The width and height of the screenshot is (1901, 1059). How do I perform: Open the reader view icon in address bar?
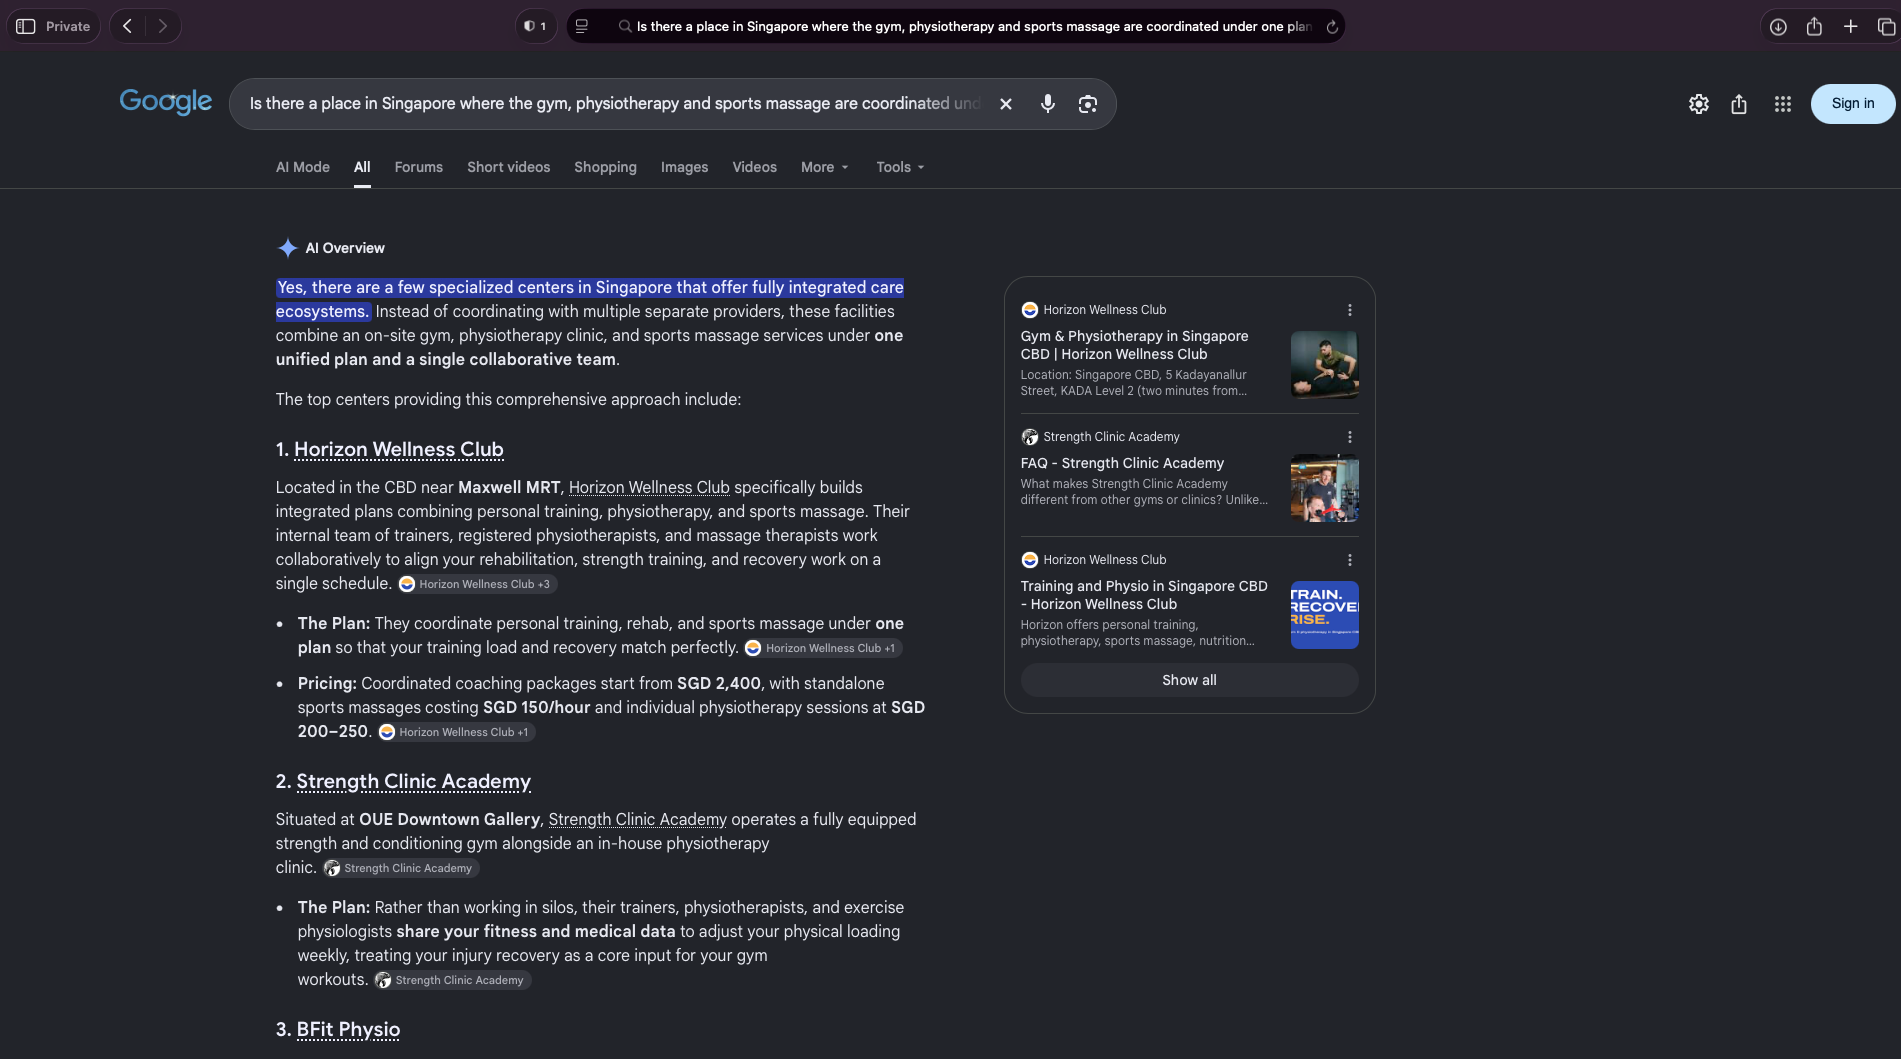582,26
